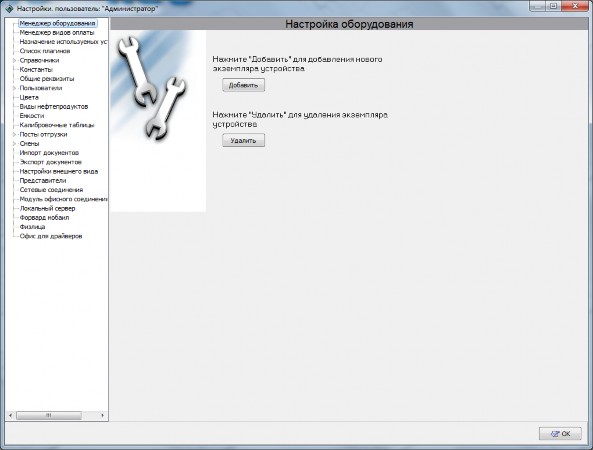This screenshot has height=450, width=593.
Task: Click the application icon in title bar
Action: 9,8
